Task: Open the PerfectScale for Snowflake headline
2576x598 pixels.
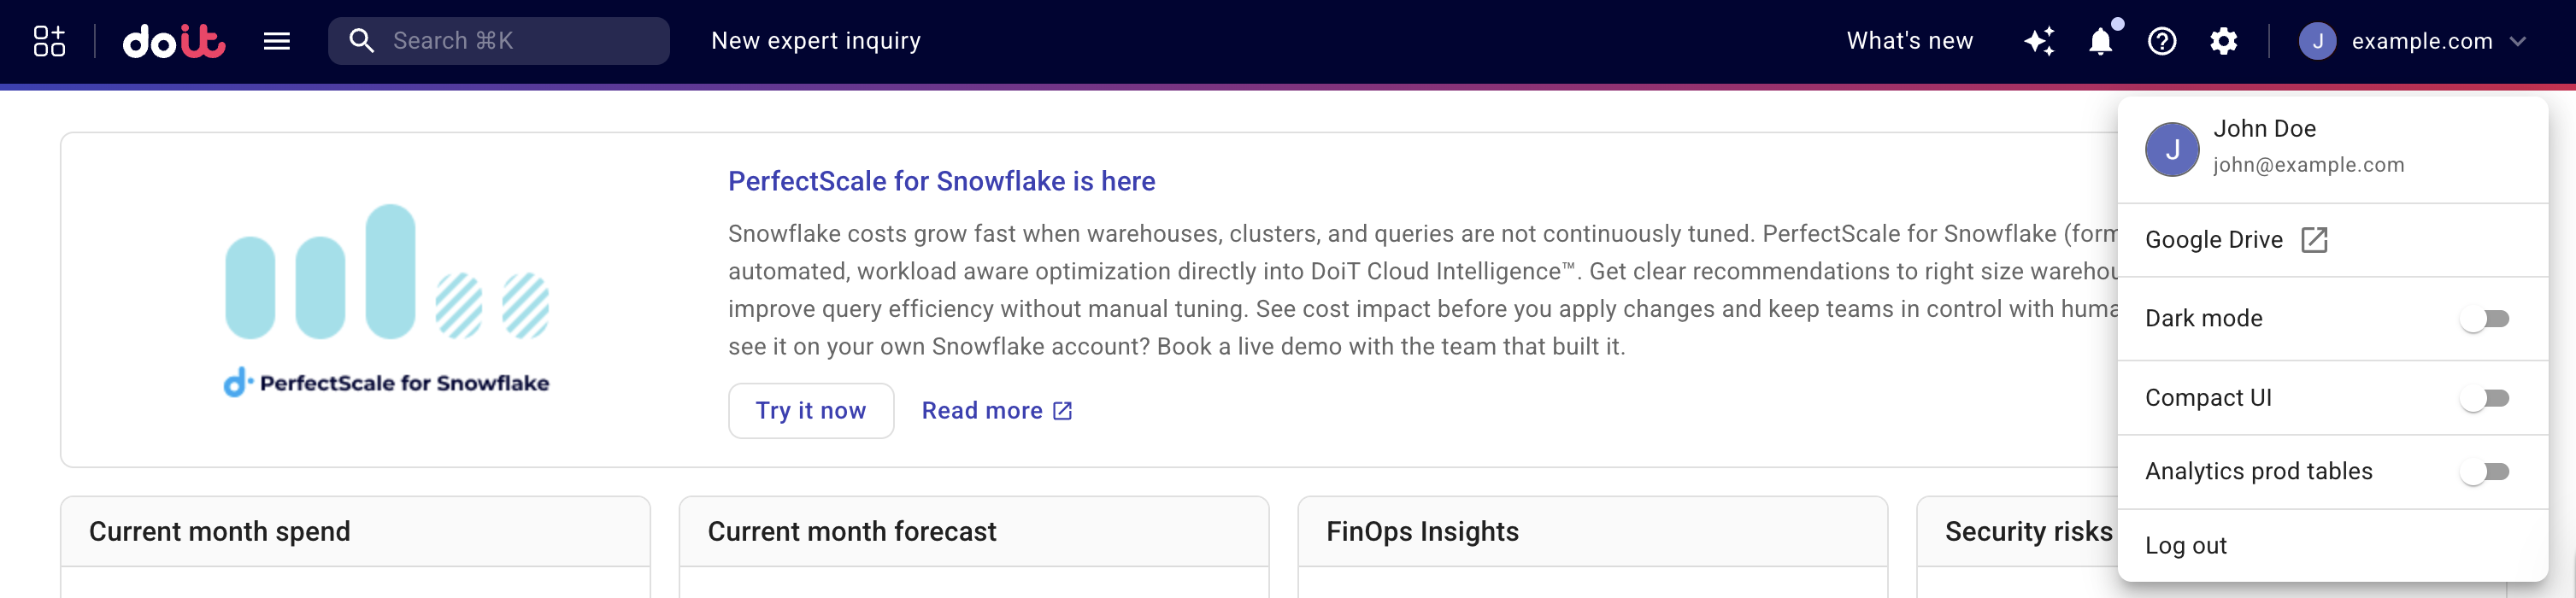Action: pyautogui.click(x=941, y=181)
